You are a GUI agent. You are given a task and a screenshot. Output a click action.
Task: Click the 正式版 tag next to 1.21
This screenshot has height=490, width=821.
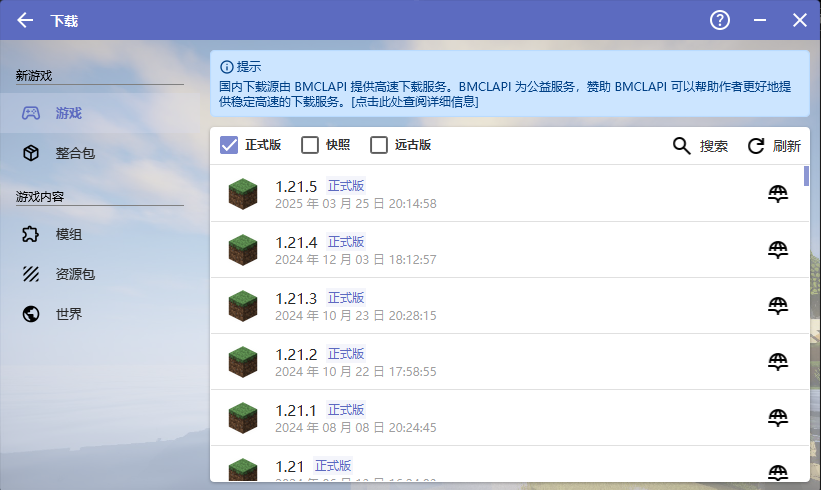coord(333,466)
